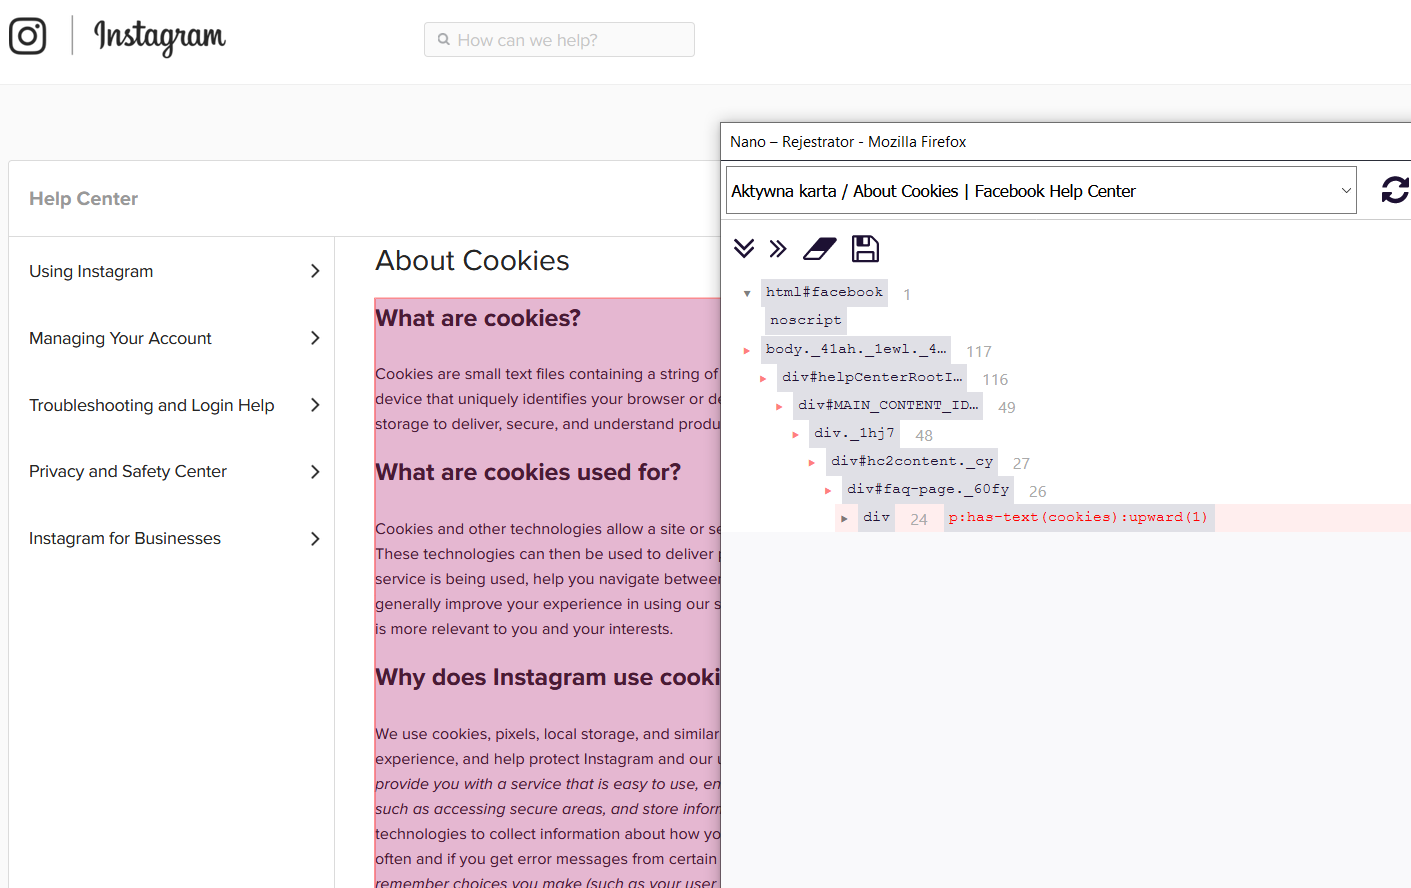Select the div._1hj7 node
This screenshot has height=888, width=1411.
[854, 433]
